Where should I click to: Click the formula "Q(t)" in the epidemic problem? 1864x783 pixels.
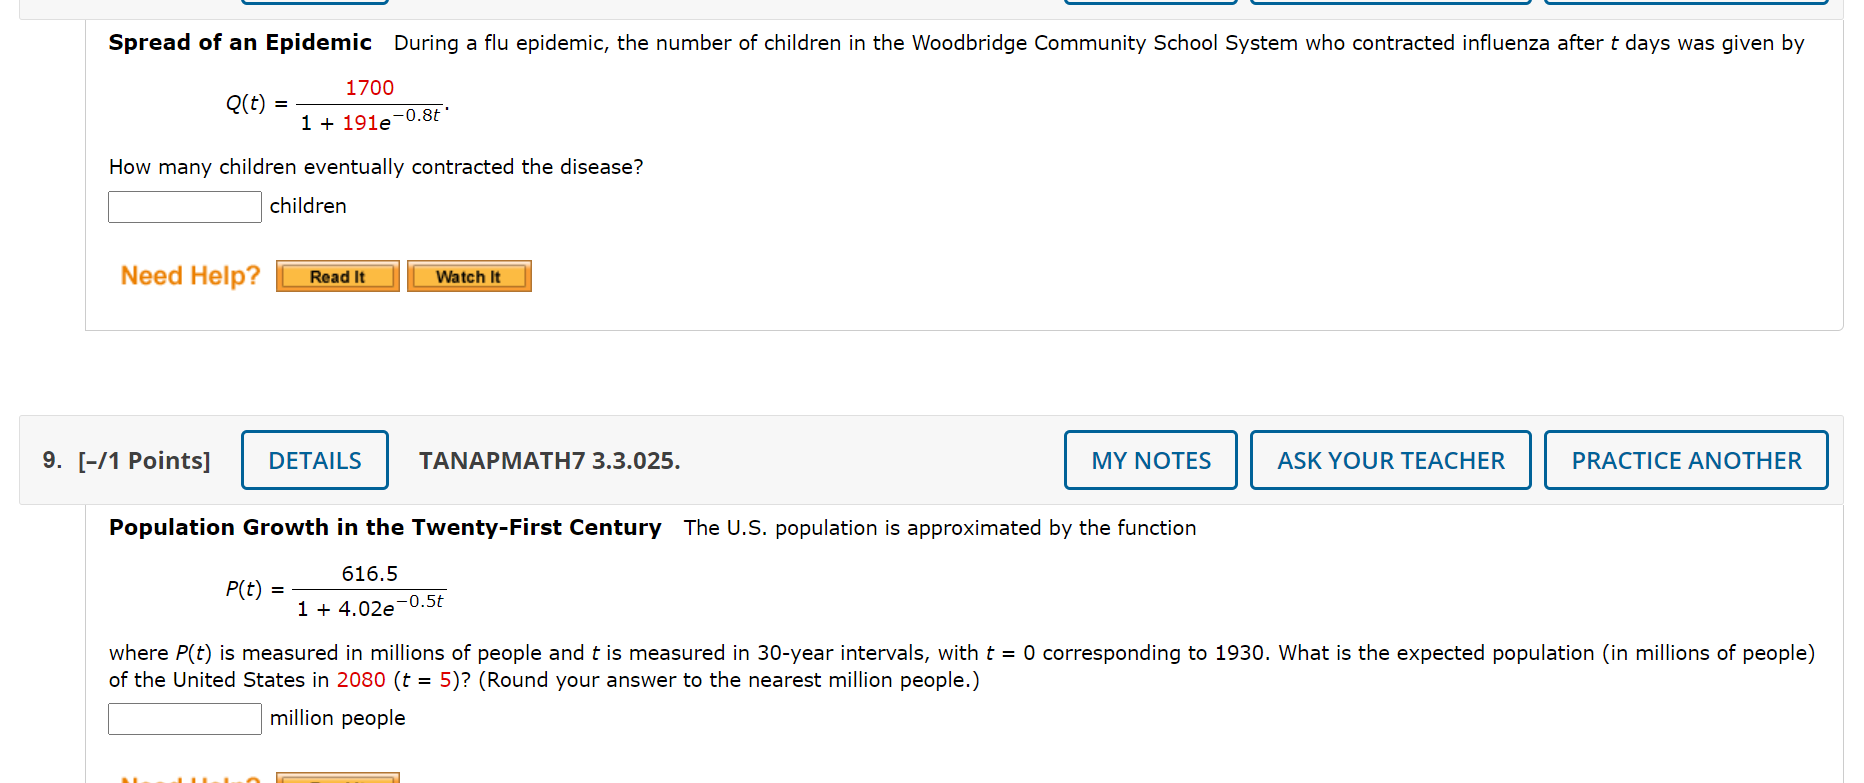click(246, 103)
